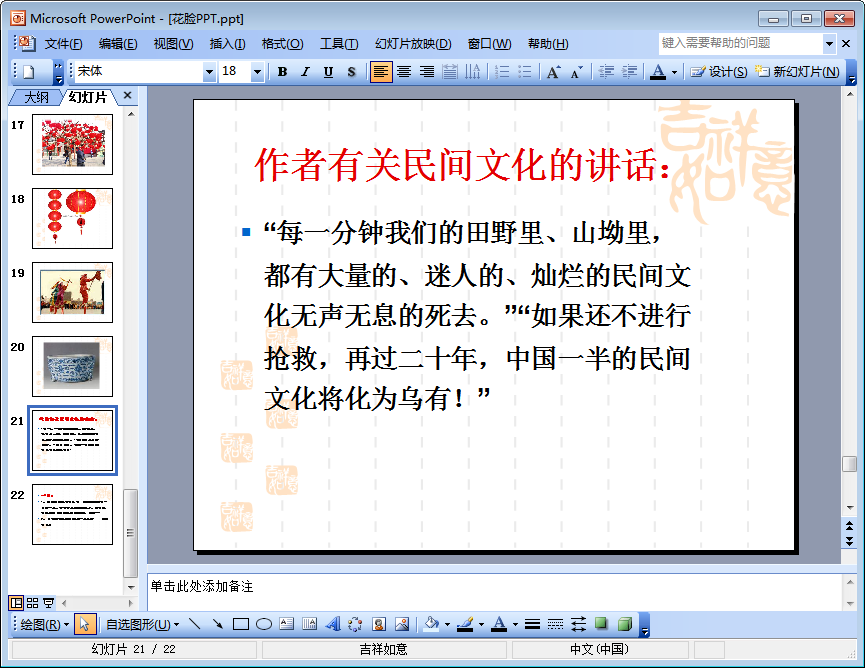Start the slide show from the current slide

pos(49,603)
